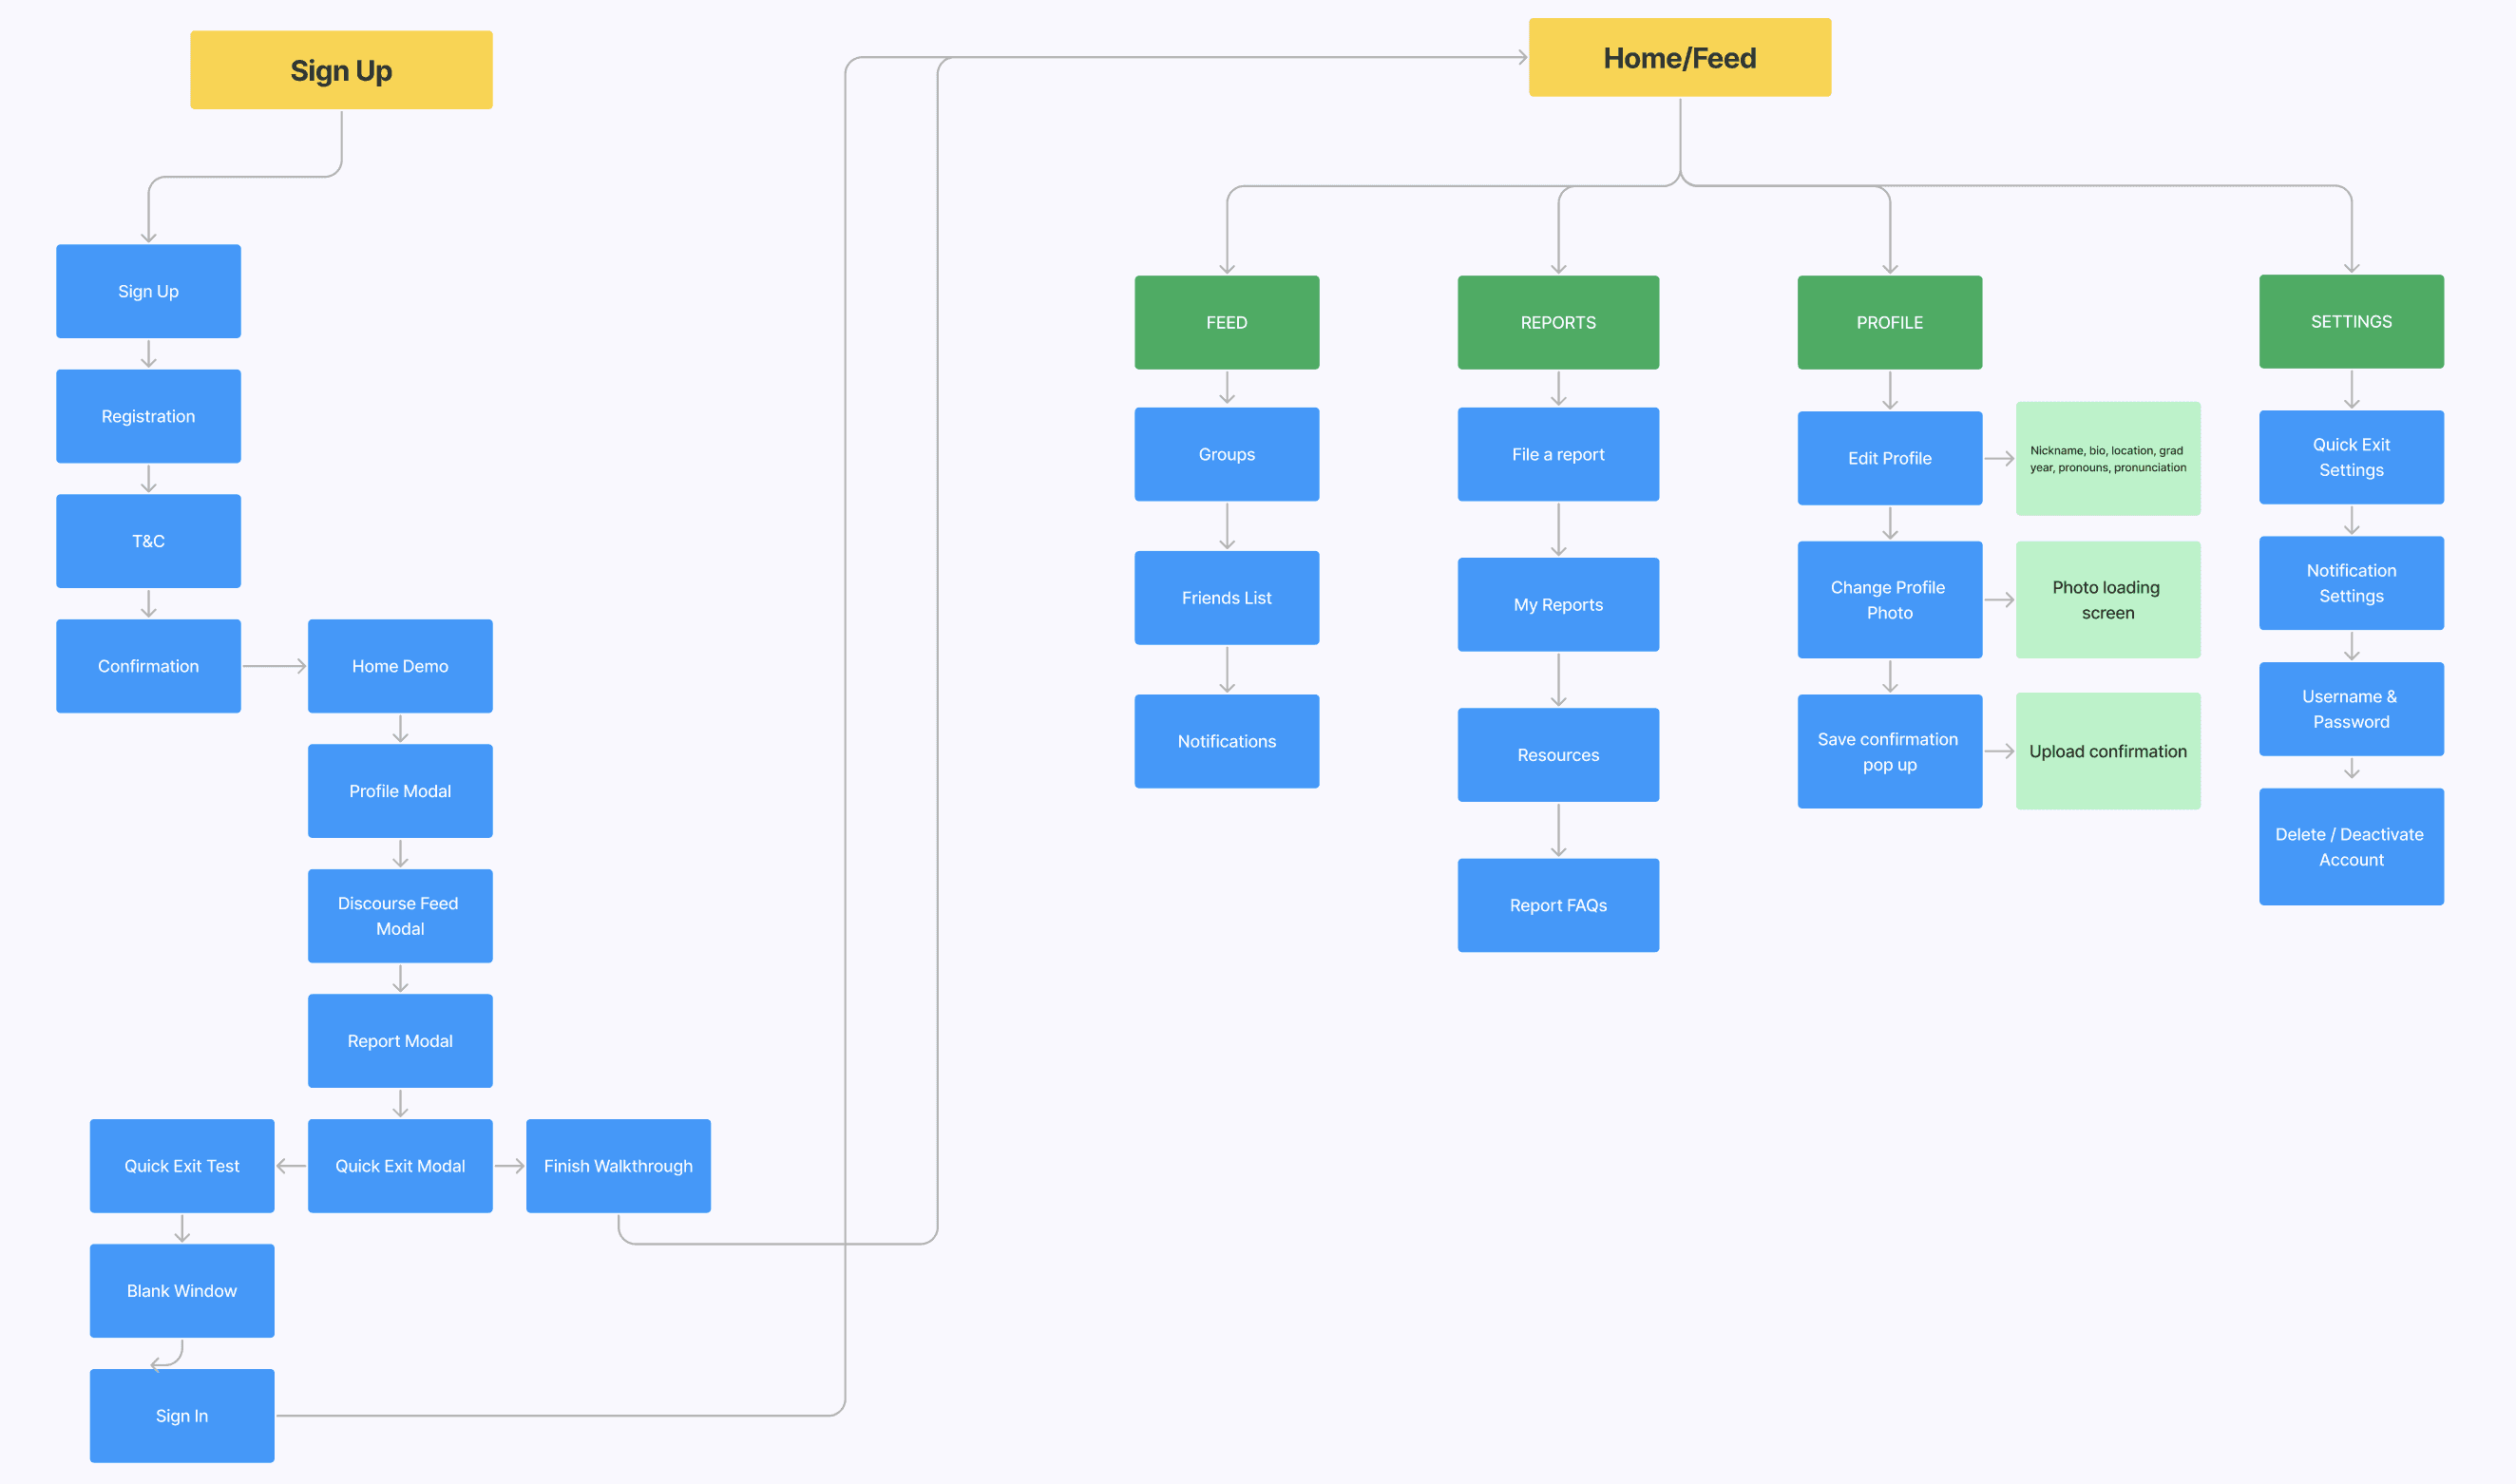Select the Discourse Feed Modal box
Screen dimensions: 2516x1484
[x=400, y=915]
